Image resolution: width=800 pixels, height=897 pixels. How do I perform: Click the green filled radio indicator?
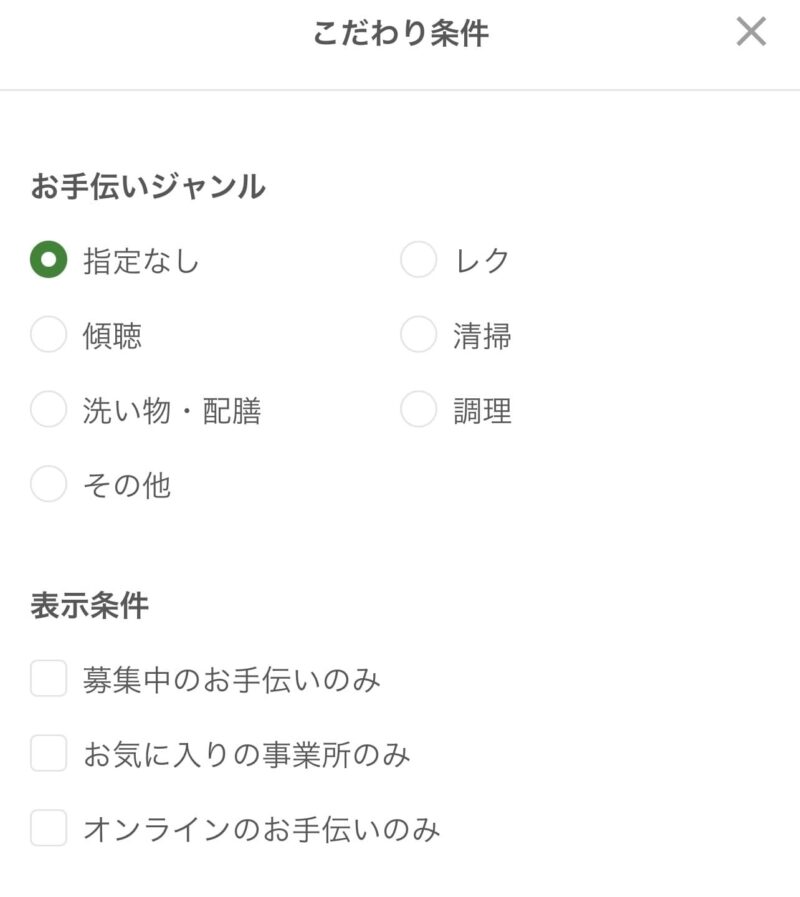(x=48, y=259)
